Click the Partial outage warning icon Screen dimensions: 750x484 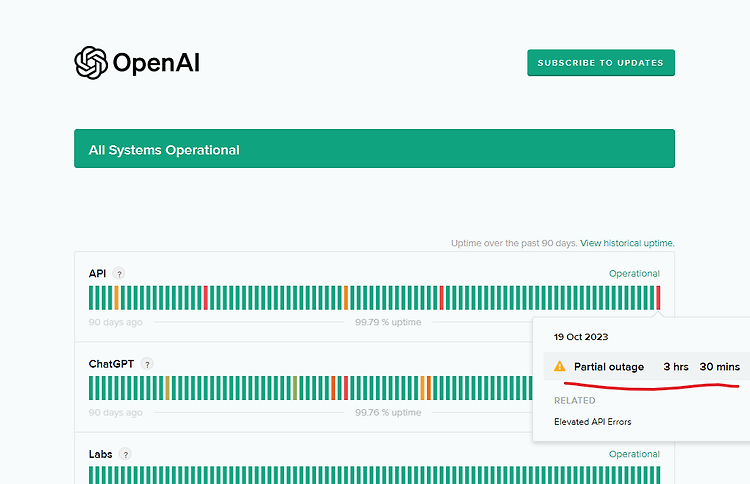pos(559,366)
